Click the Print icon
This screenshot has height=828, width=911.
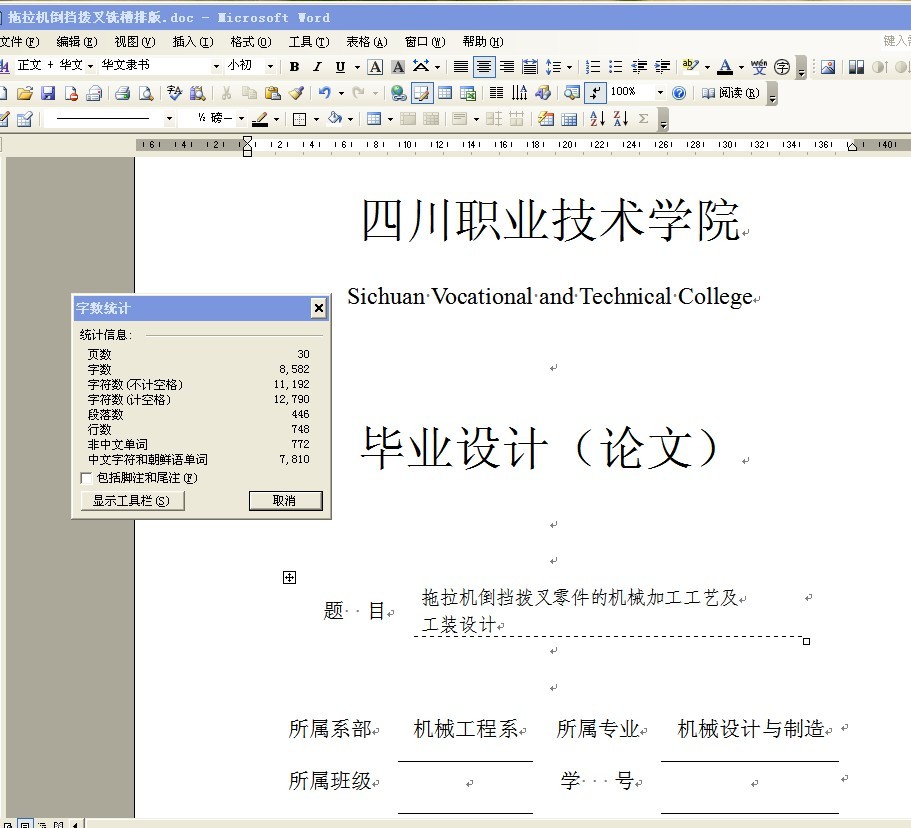[122, 93]
